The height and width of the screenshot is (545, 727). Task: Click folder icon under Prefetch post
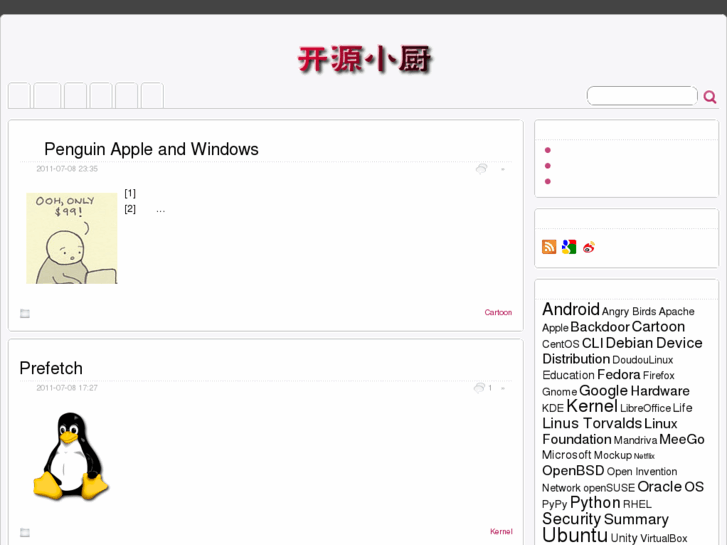point(25,532)
